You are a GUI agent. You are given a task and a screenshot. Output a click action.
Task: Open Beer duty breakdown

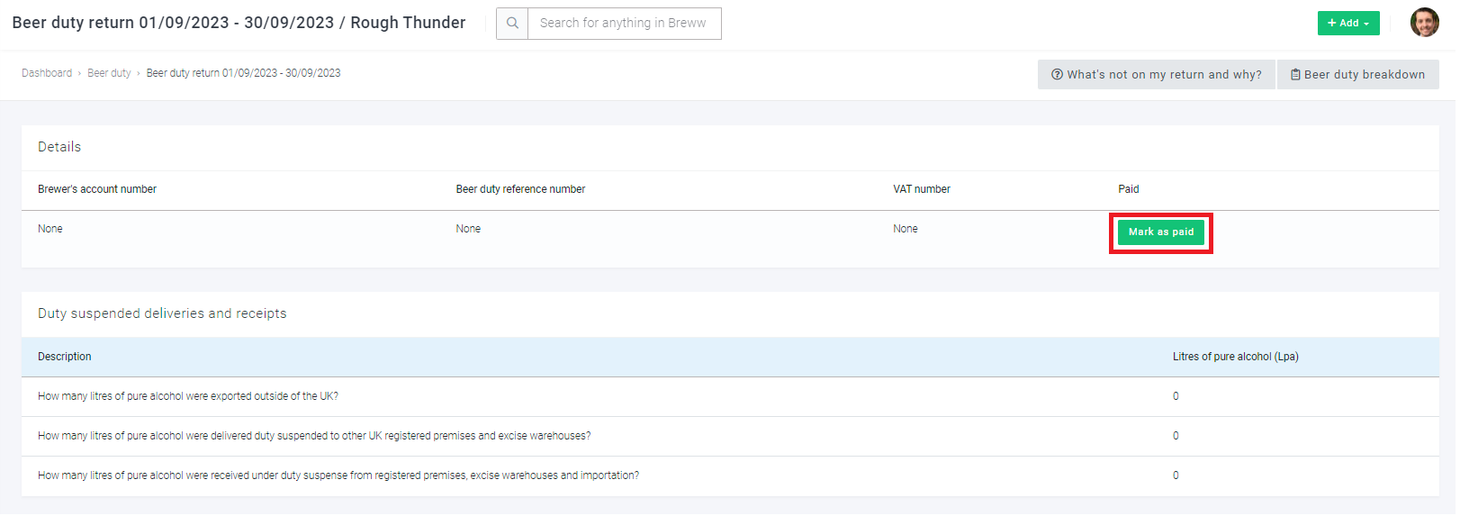[x=1358, y=75]
